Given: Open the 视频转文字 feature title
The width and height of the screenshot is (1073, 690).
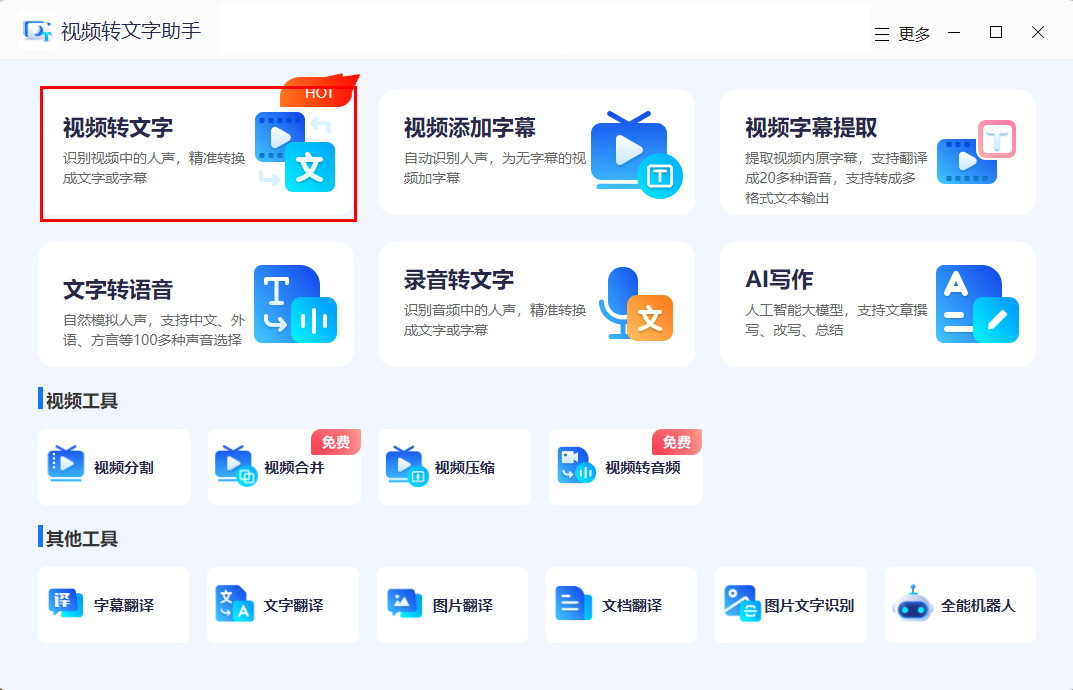Looking at the screenshot, I should click(x=118, y=128).
